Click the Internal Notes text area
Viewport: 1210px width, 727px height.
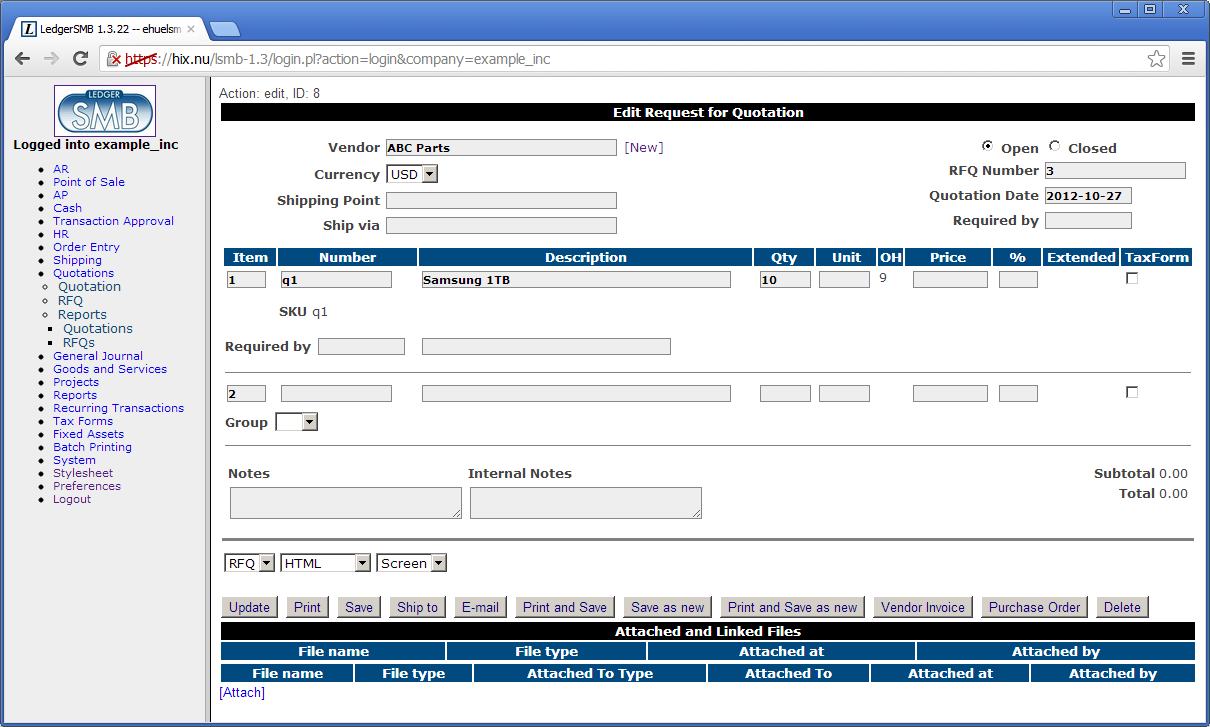586,503
